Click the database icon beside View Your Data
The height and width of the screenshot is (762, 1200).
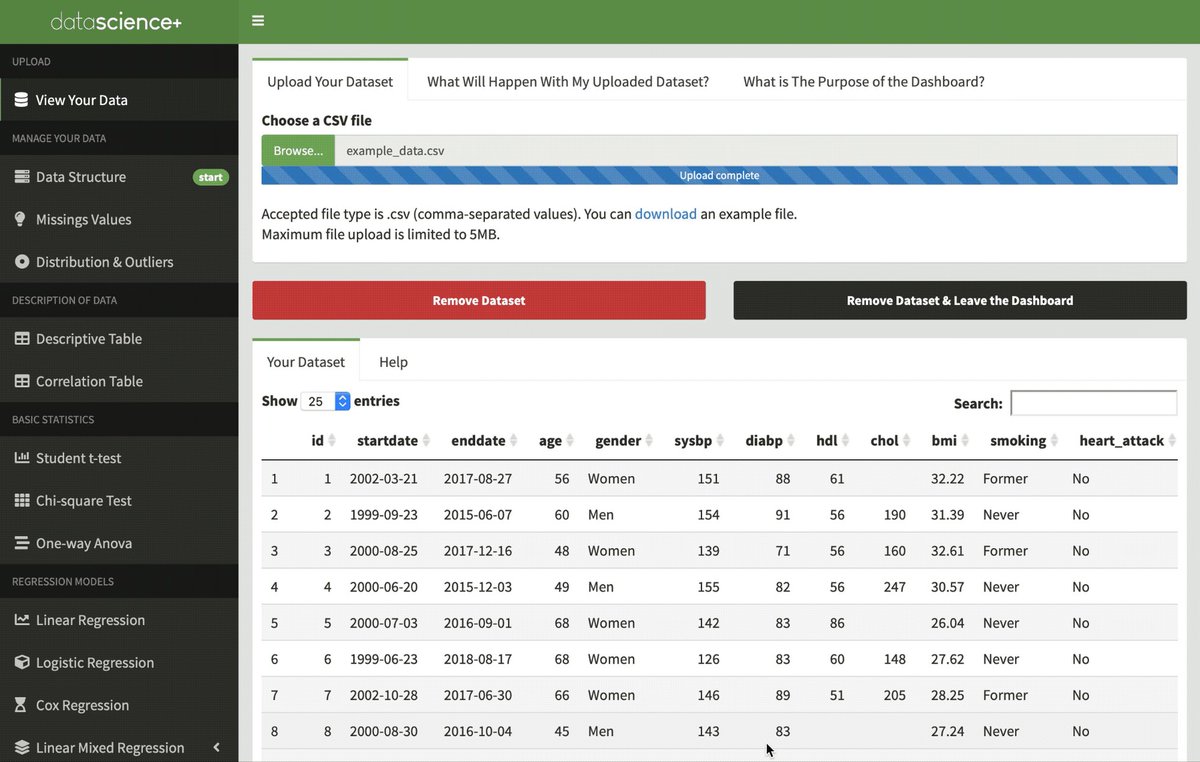[x=21, y=100]
